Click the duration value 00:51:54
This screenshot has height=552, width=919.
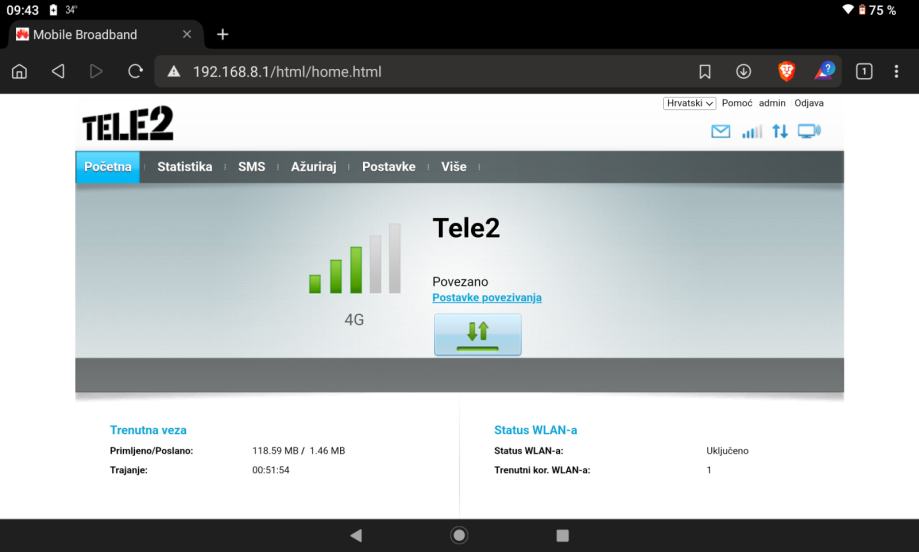[x=271, y=470]
